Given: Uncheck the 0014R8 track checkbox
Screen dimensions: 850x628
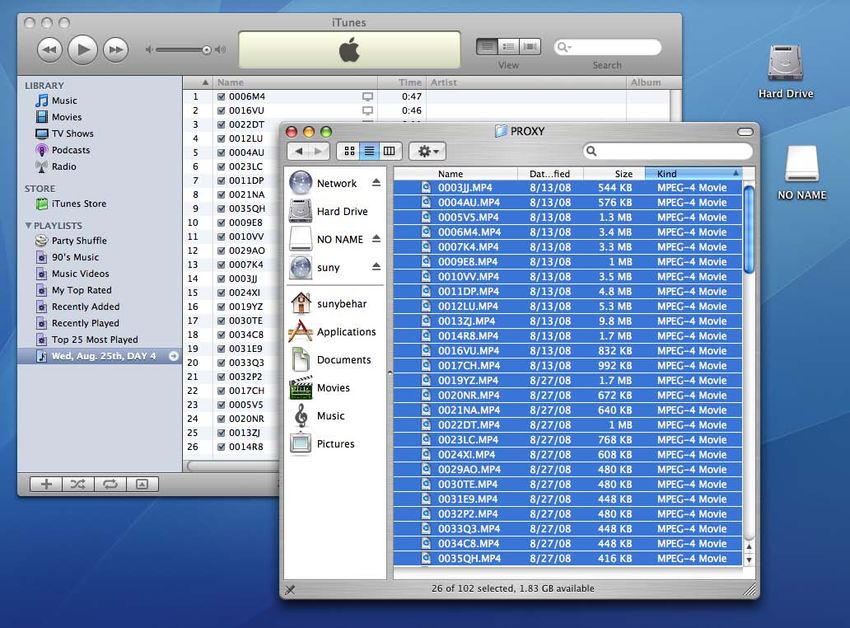Looking at the screenshot, I should tap(221, 447).
